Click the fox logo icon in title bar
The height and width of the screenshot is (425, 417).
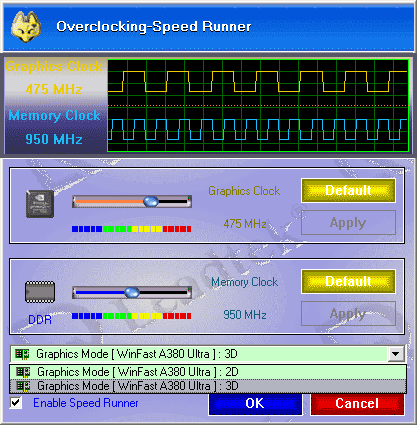coord(26,27)
